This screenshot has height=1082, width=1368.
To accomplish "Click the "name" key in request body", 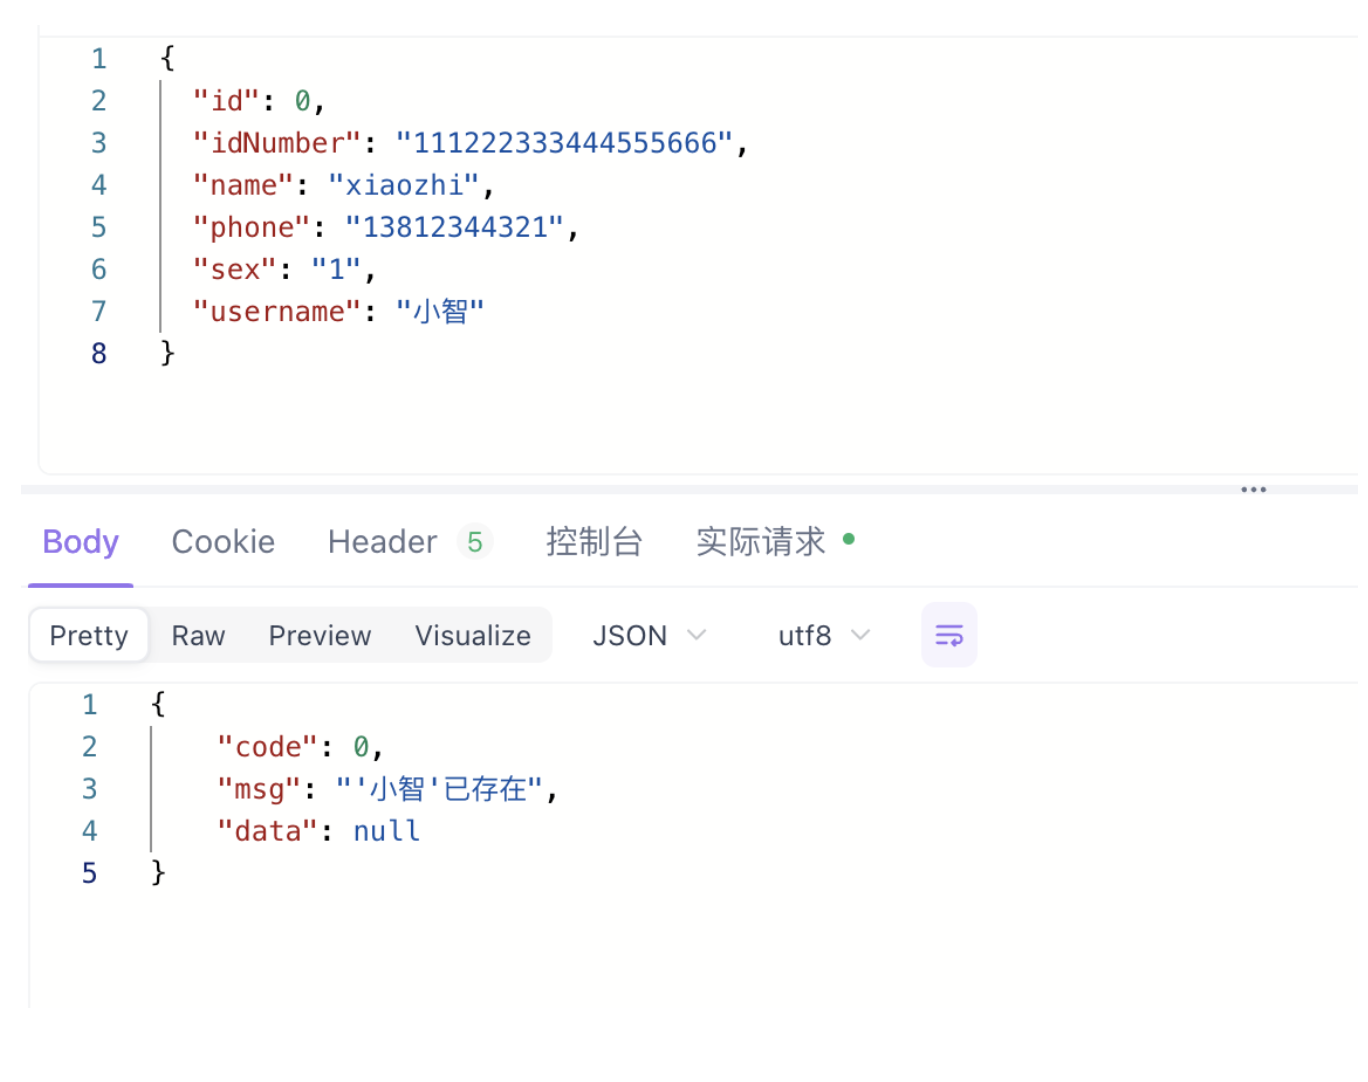I will point(243,185).
